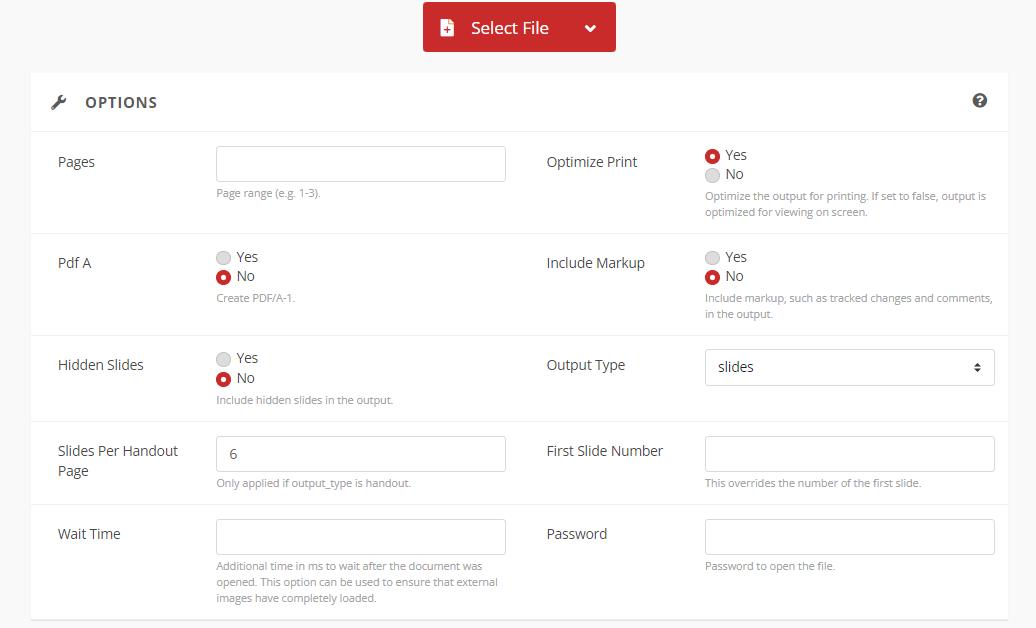Click the Output Type selector arrows
This screenshot has height=628, width=1036.
pos(978,367)
